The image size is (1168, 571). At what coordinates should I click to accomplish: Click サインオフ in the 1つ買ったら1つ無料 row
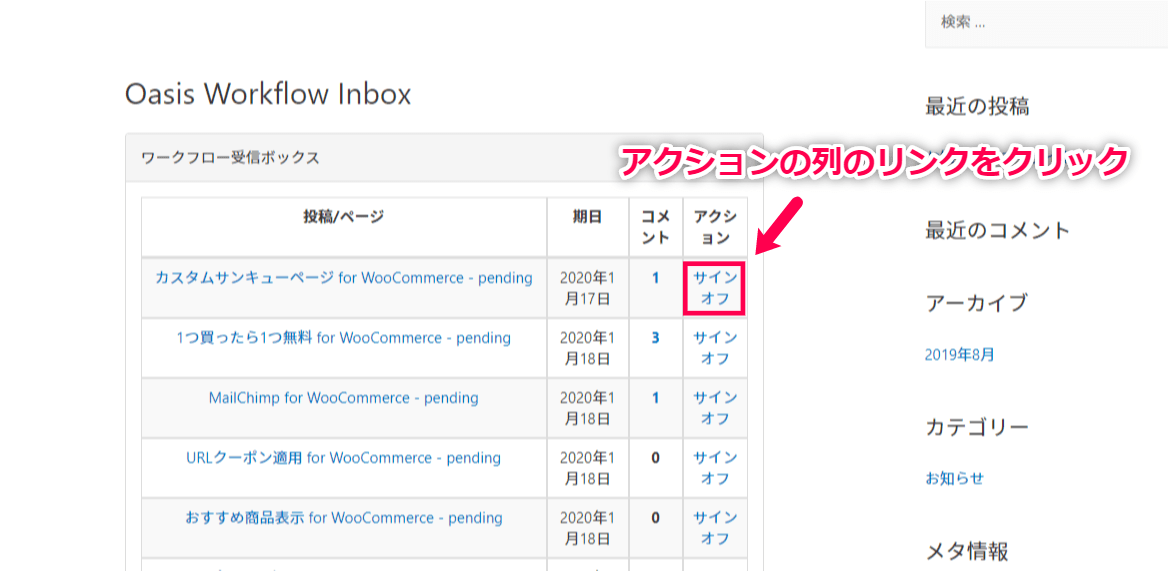pyautogui.click(x=715, y=348)
